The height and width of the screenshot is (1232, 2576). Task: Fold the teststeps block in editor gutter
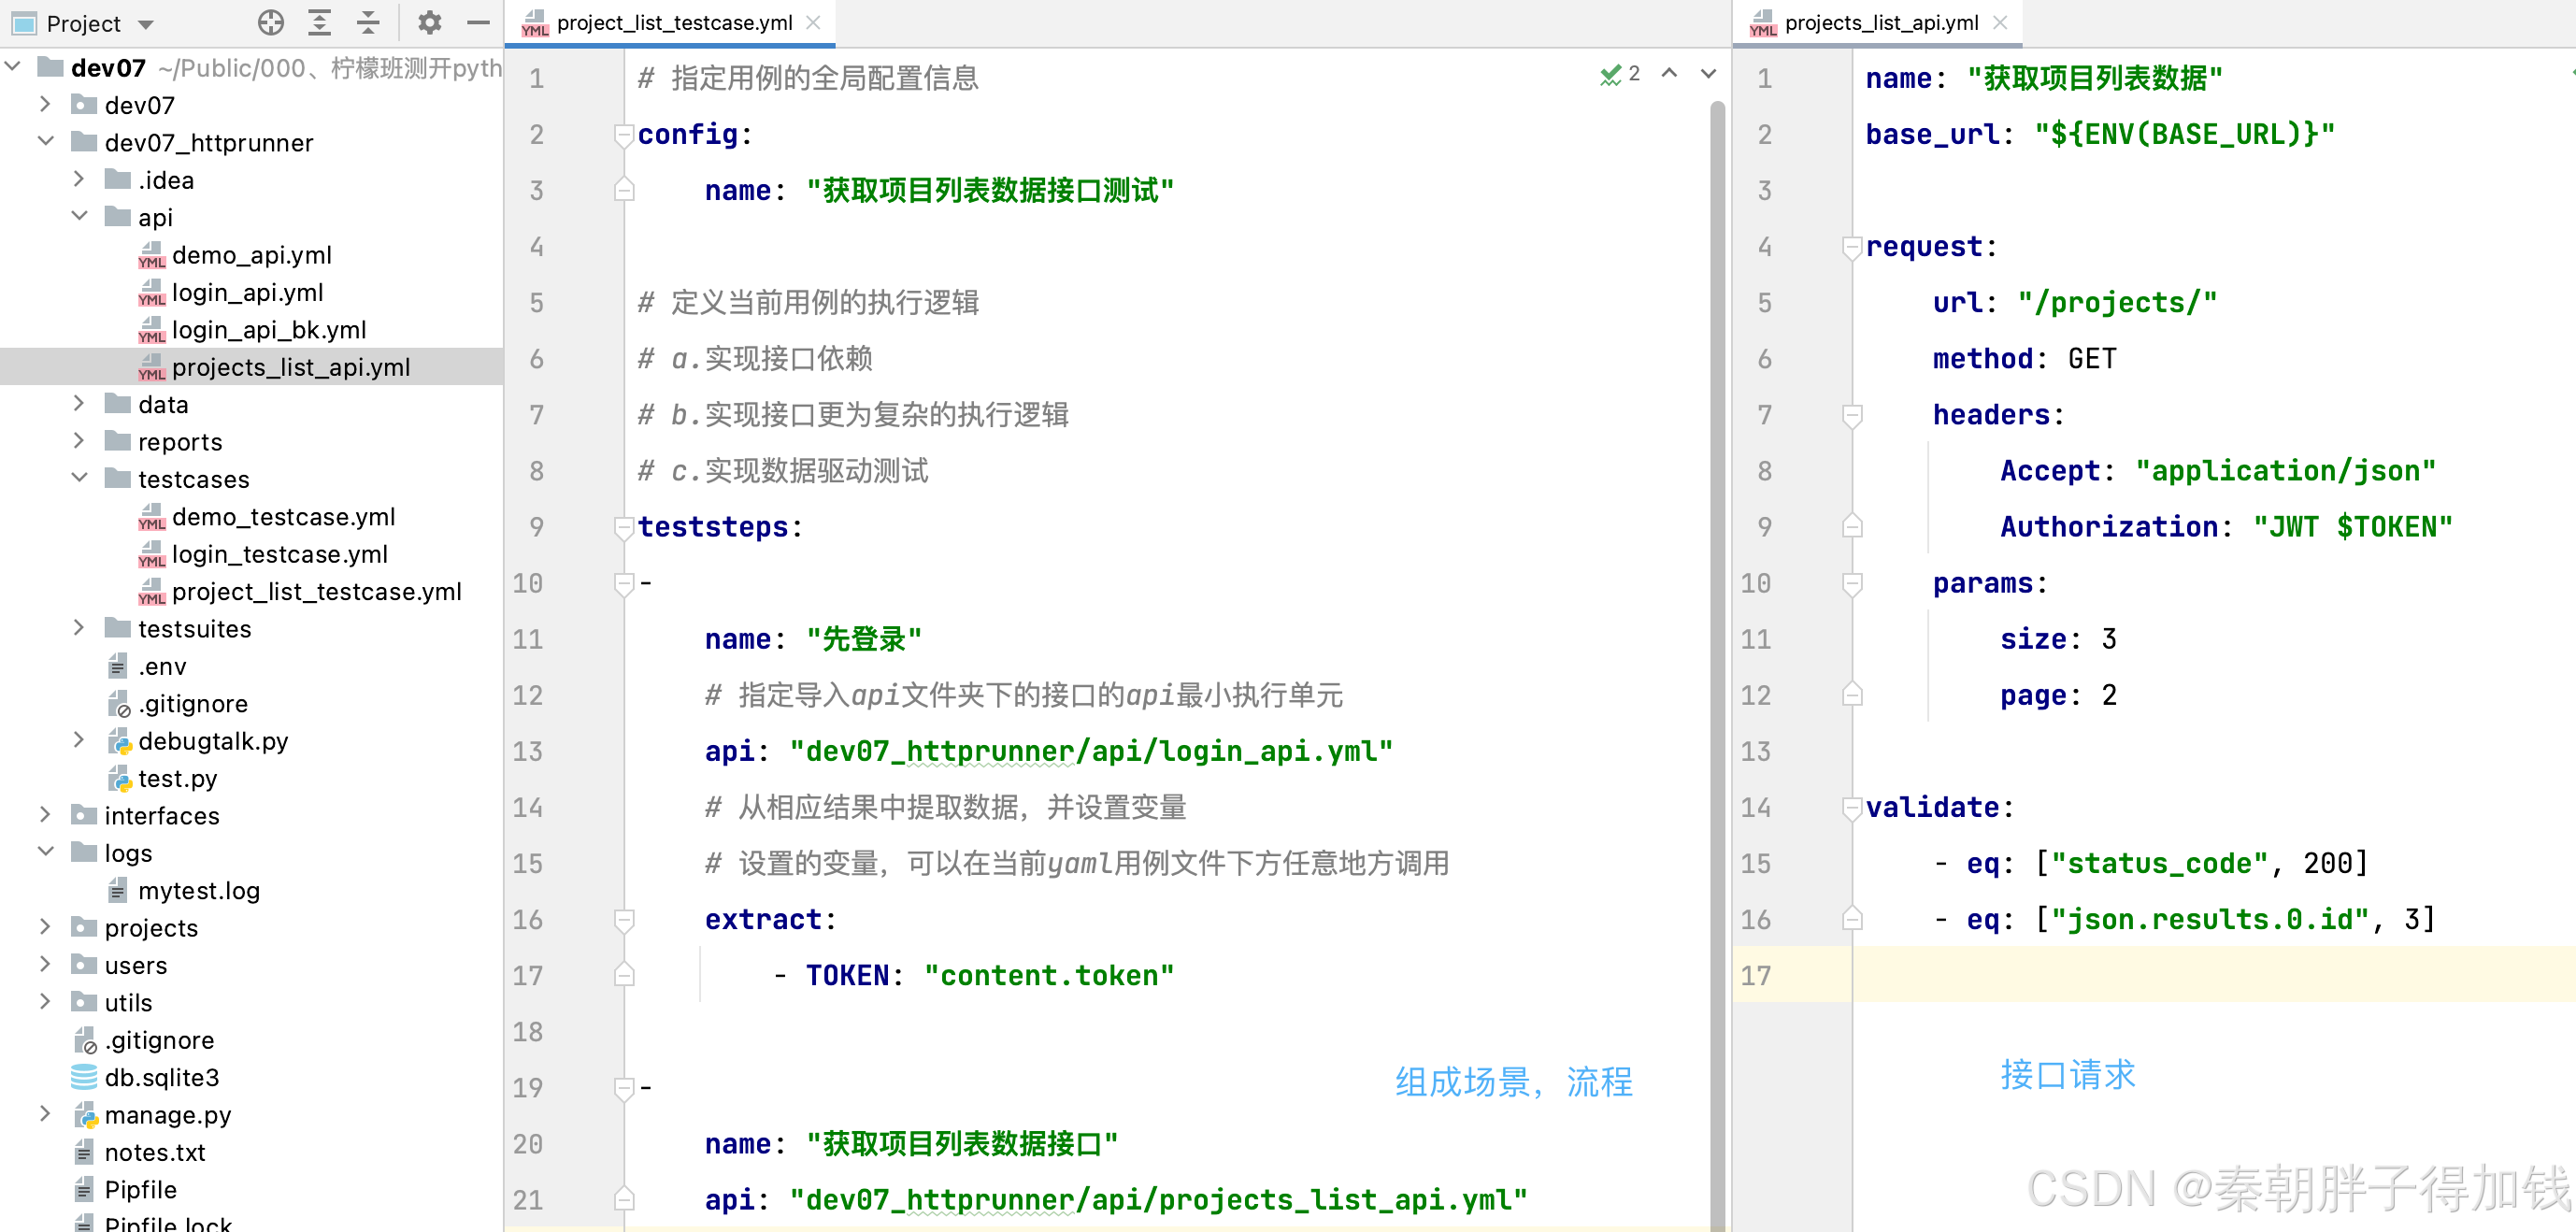coord(624,527)
